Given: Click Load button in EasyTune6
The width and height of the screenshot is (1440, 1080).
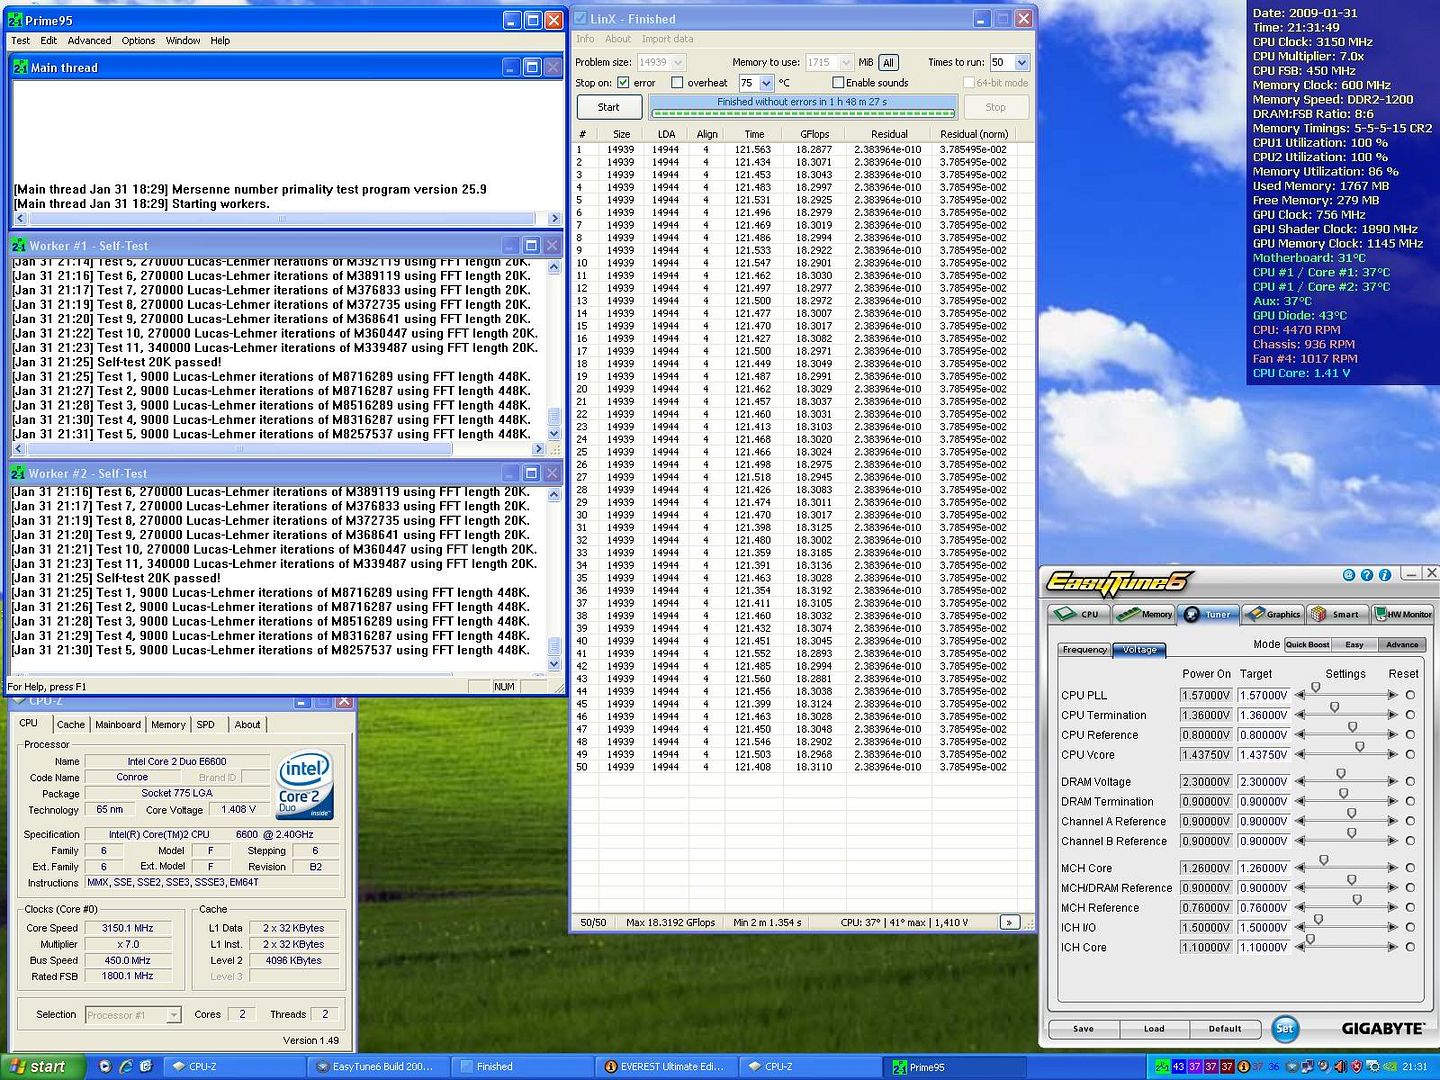Looking at the screenshot, I should point(1154,1028).
